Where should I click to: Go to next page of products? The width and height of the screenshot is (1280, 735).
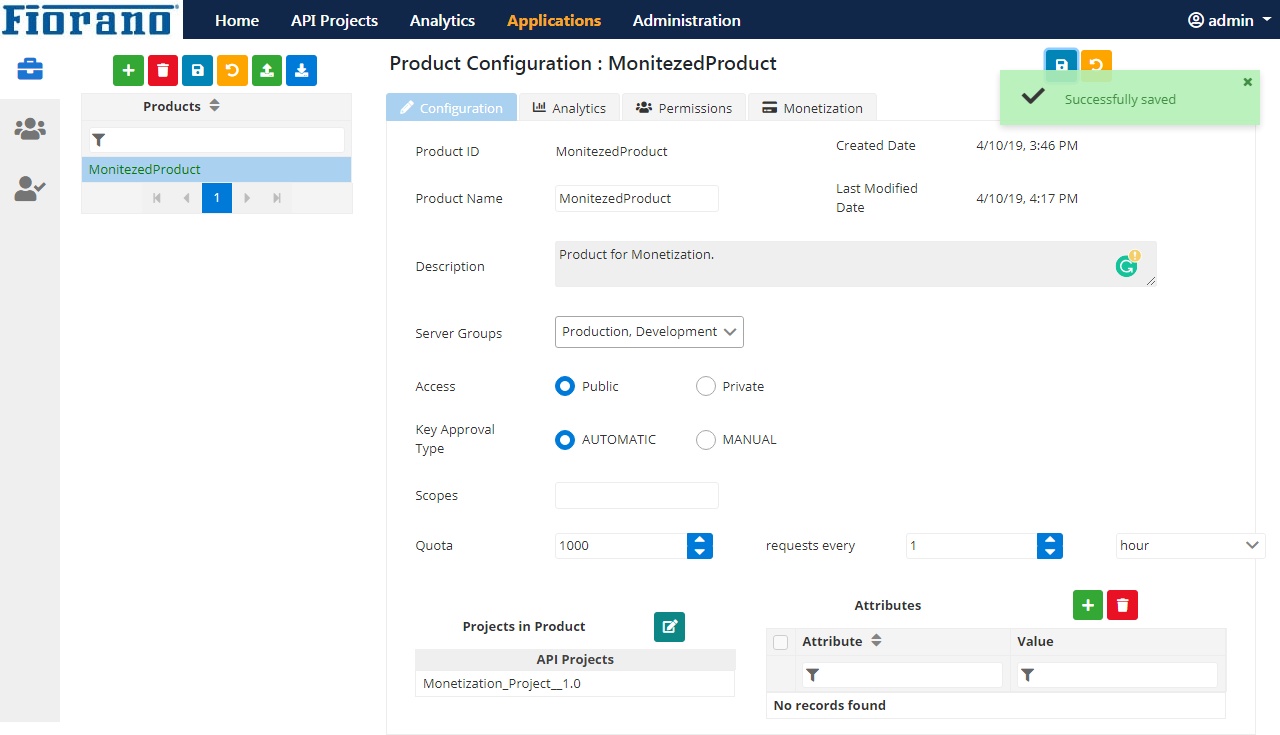pyautogui.click(x=247, y=198)
